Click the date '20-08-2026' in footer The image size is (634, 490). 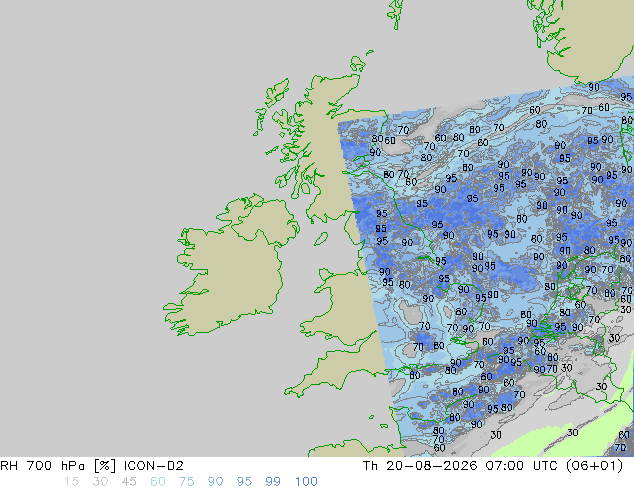pyautogui.click(x=432, y=466)
